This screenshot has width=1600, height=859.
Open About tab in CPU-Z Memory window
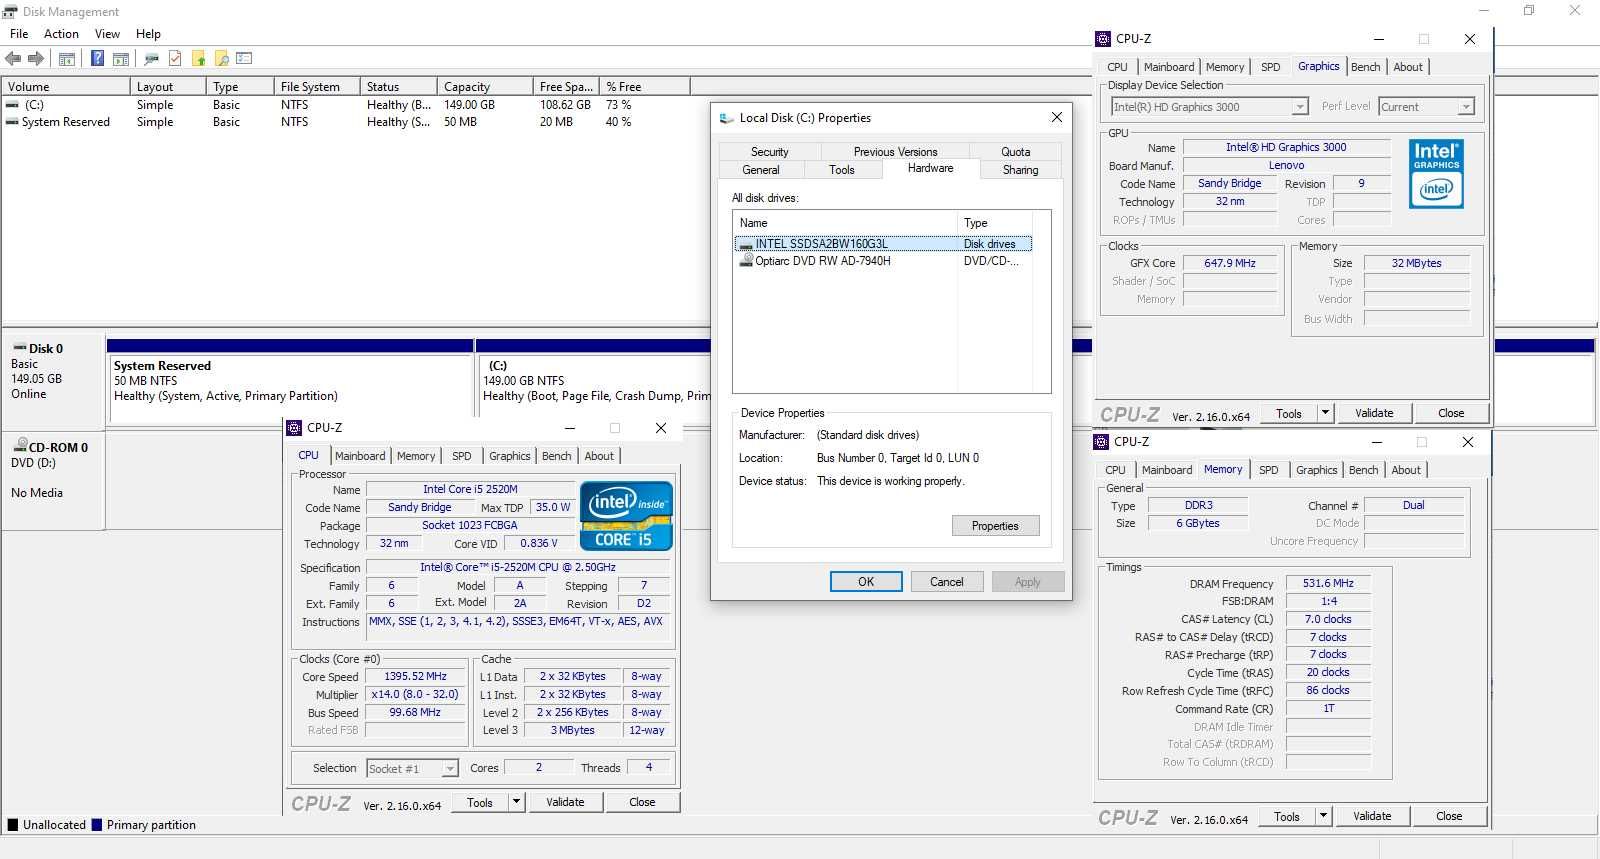[x=1406, y=470]
